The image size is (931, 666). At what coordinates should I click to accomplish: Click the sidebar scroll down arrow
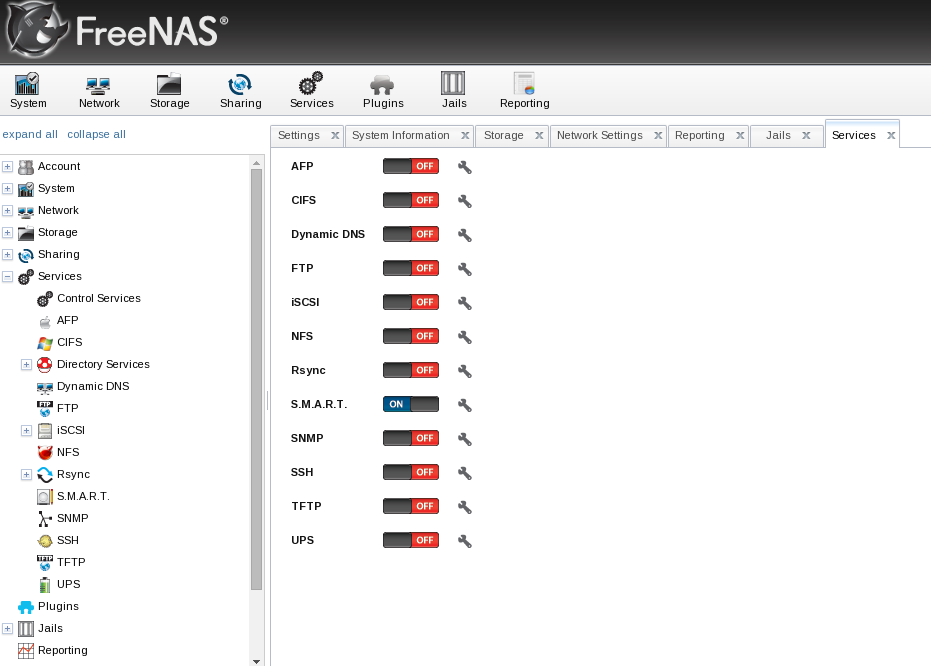pyautogui.click(x=256, y=661)
